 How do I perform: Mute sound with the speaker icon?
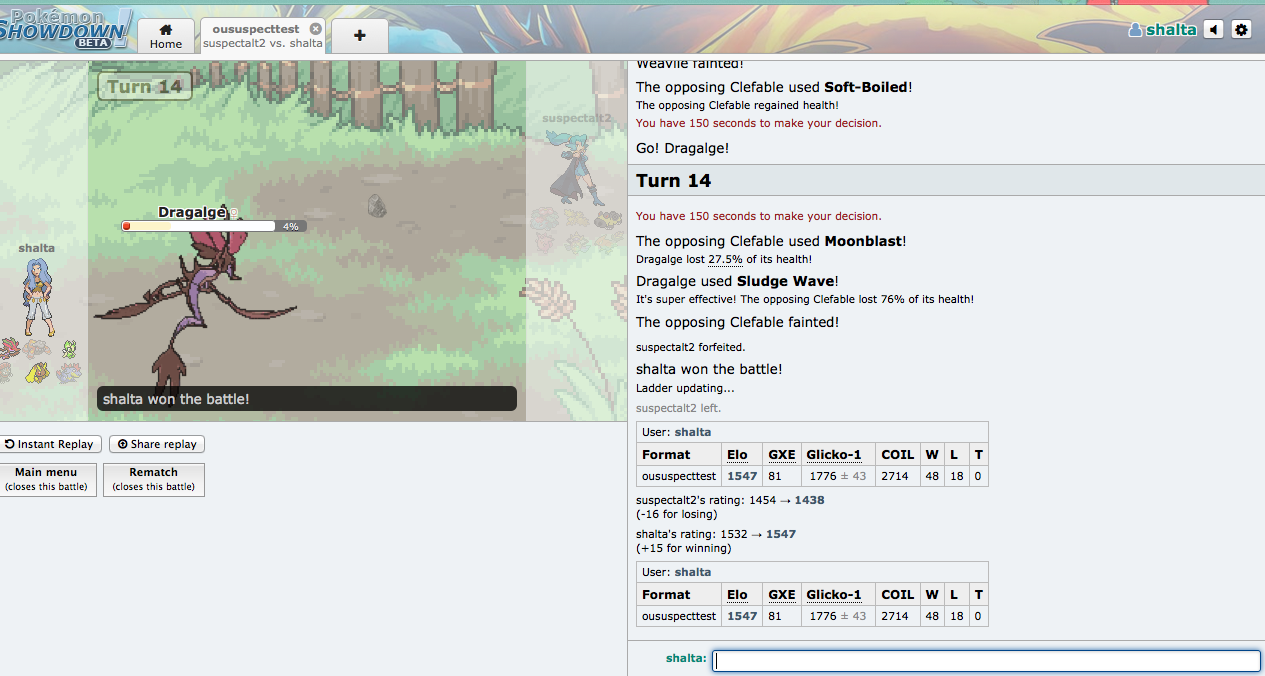coord(1213,29)
